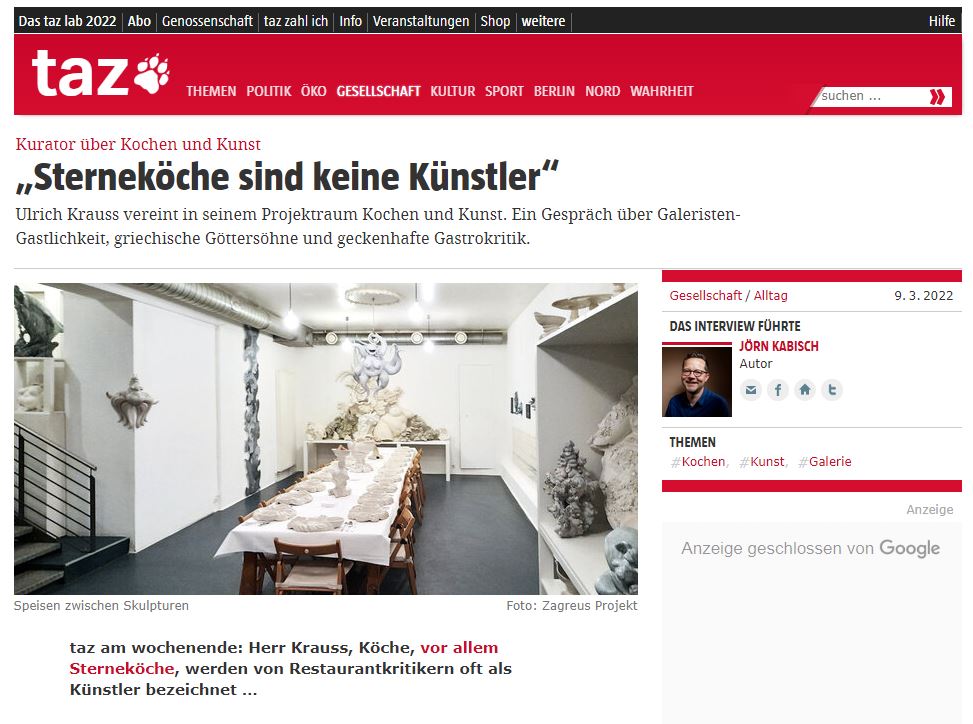Screen dimensions: 973x724
Task: Follow the 'vor allem Sterneköche' link
Action: click(x=284, y=658)
